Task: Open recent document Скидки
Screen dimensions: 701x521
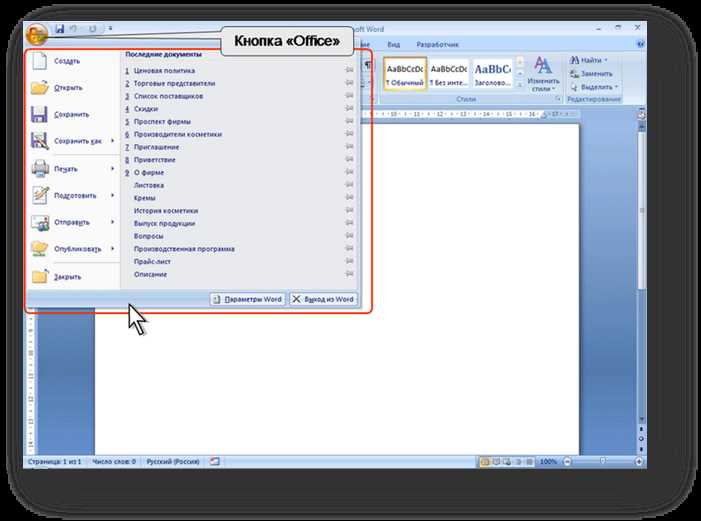Action: click(x=146, y=109)
